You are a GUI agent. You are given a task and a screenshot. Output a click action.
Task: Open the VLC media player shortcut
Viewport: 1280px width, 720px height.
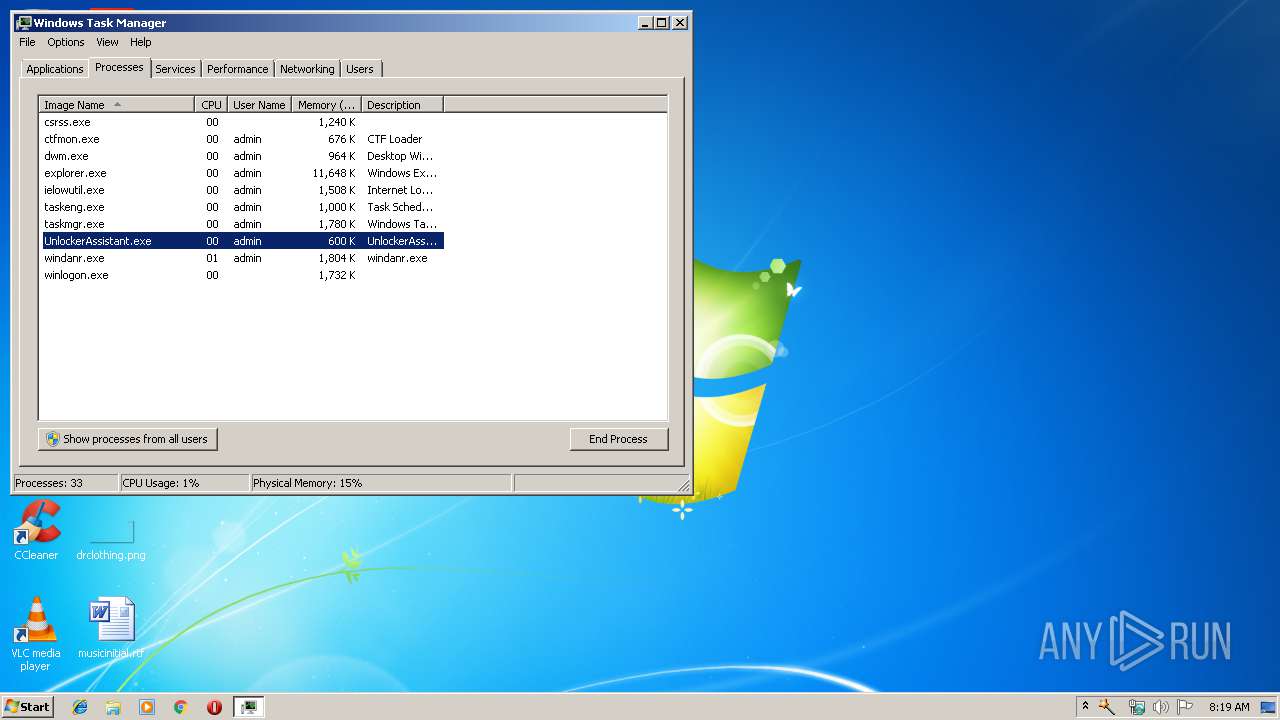click(36, 633)
